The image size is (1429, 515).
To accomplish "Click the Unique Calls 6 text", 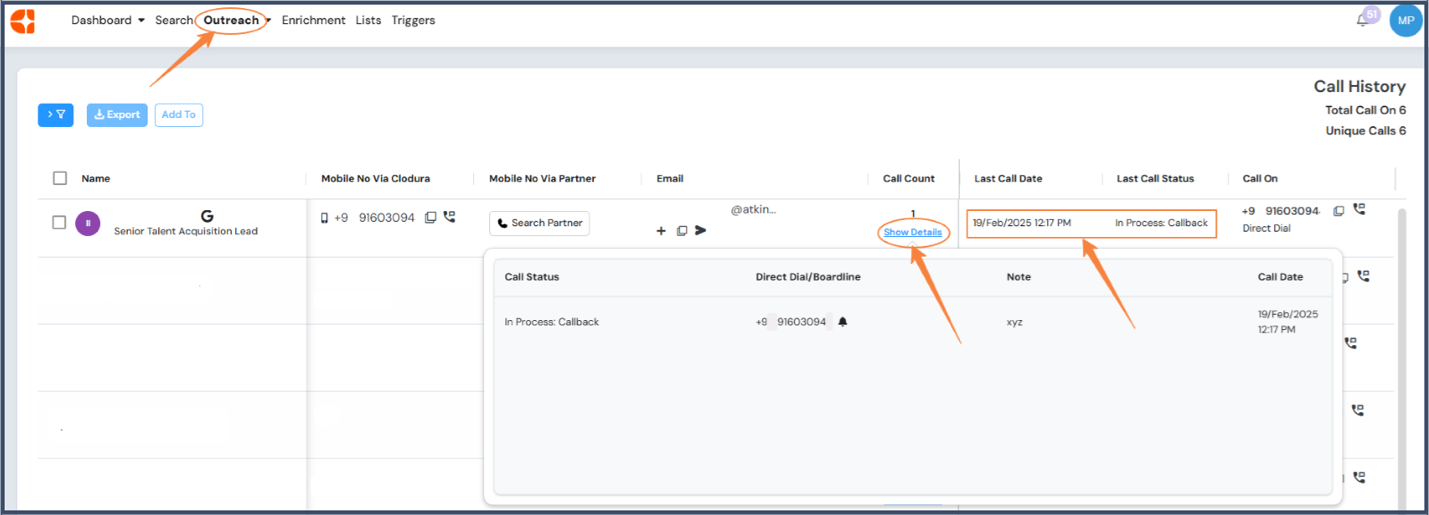I will [x=1366, y=131].
